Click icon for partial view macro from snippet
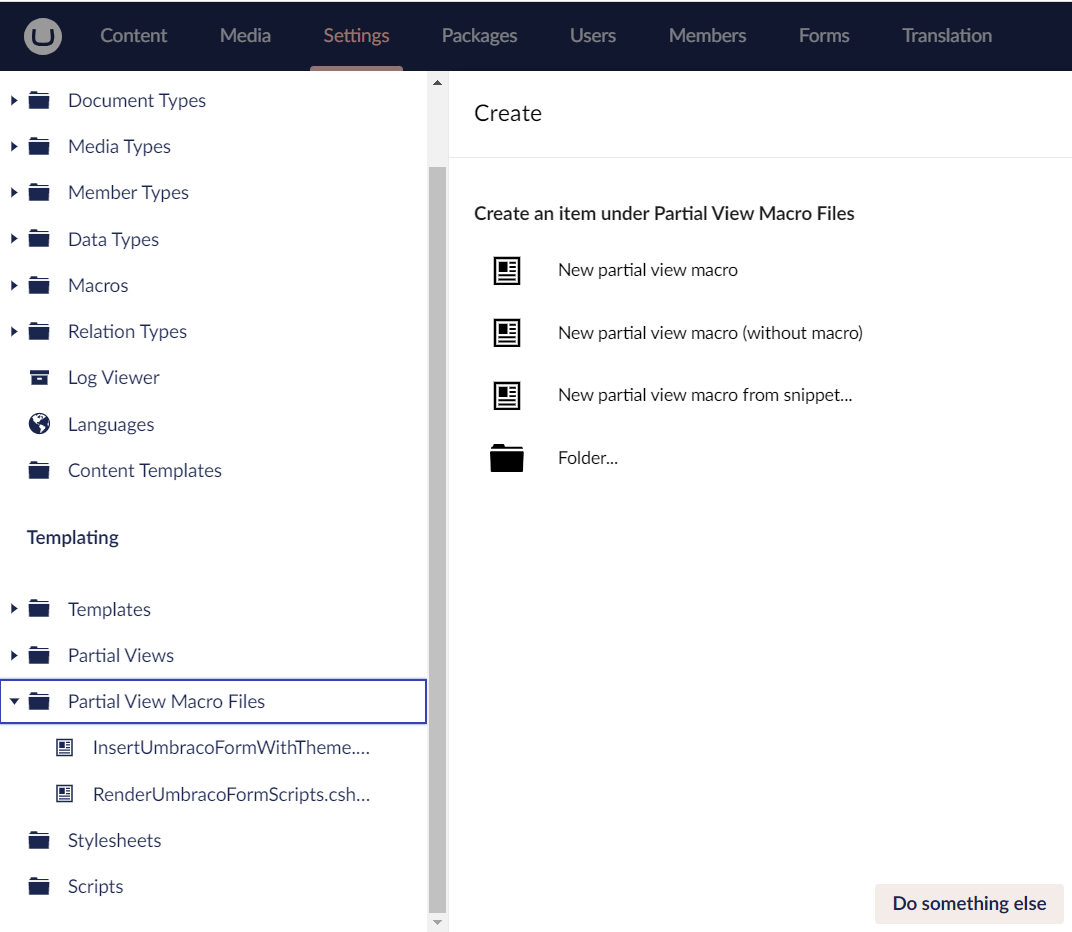This screenshot has height=932, width=1072. coord(507,395)
